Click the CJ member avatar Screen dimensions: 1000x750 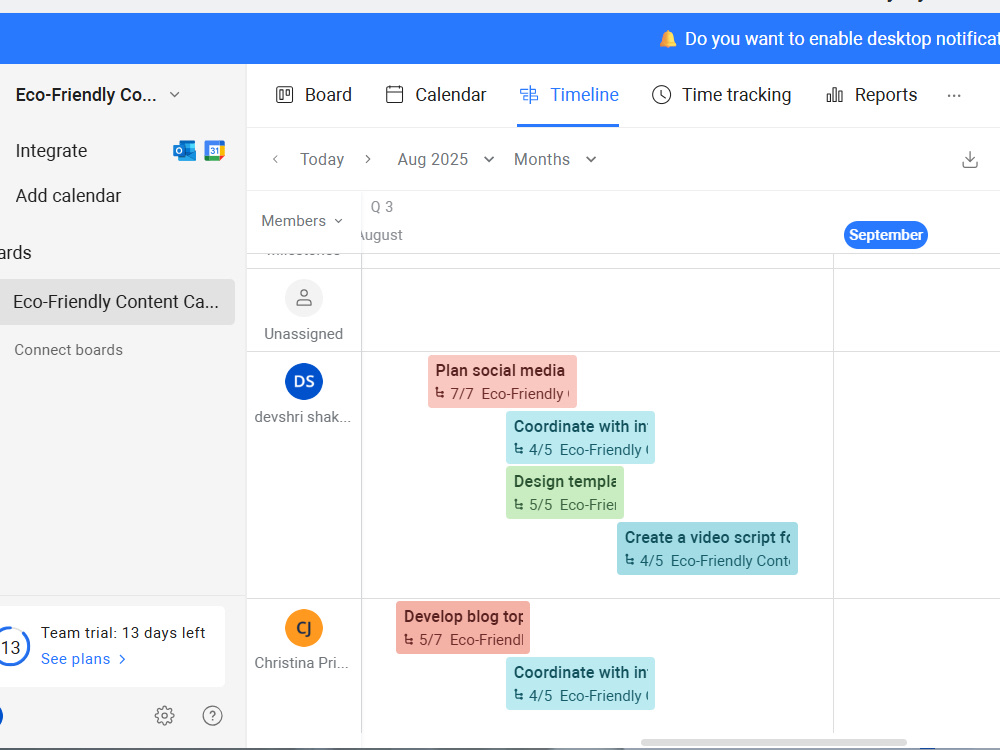[x=304, y=628]
